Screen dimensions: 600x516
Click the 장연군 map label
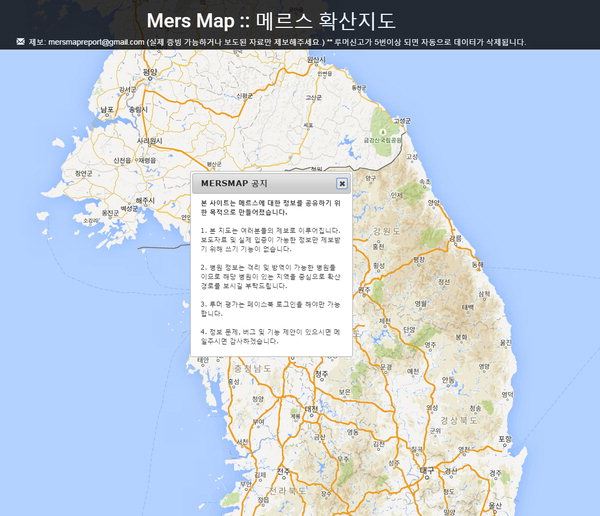pyautogui.click(x=83, y=173)
